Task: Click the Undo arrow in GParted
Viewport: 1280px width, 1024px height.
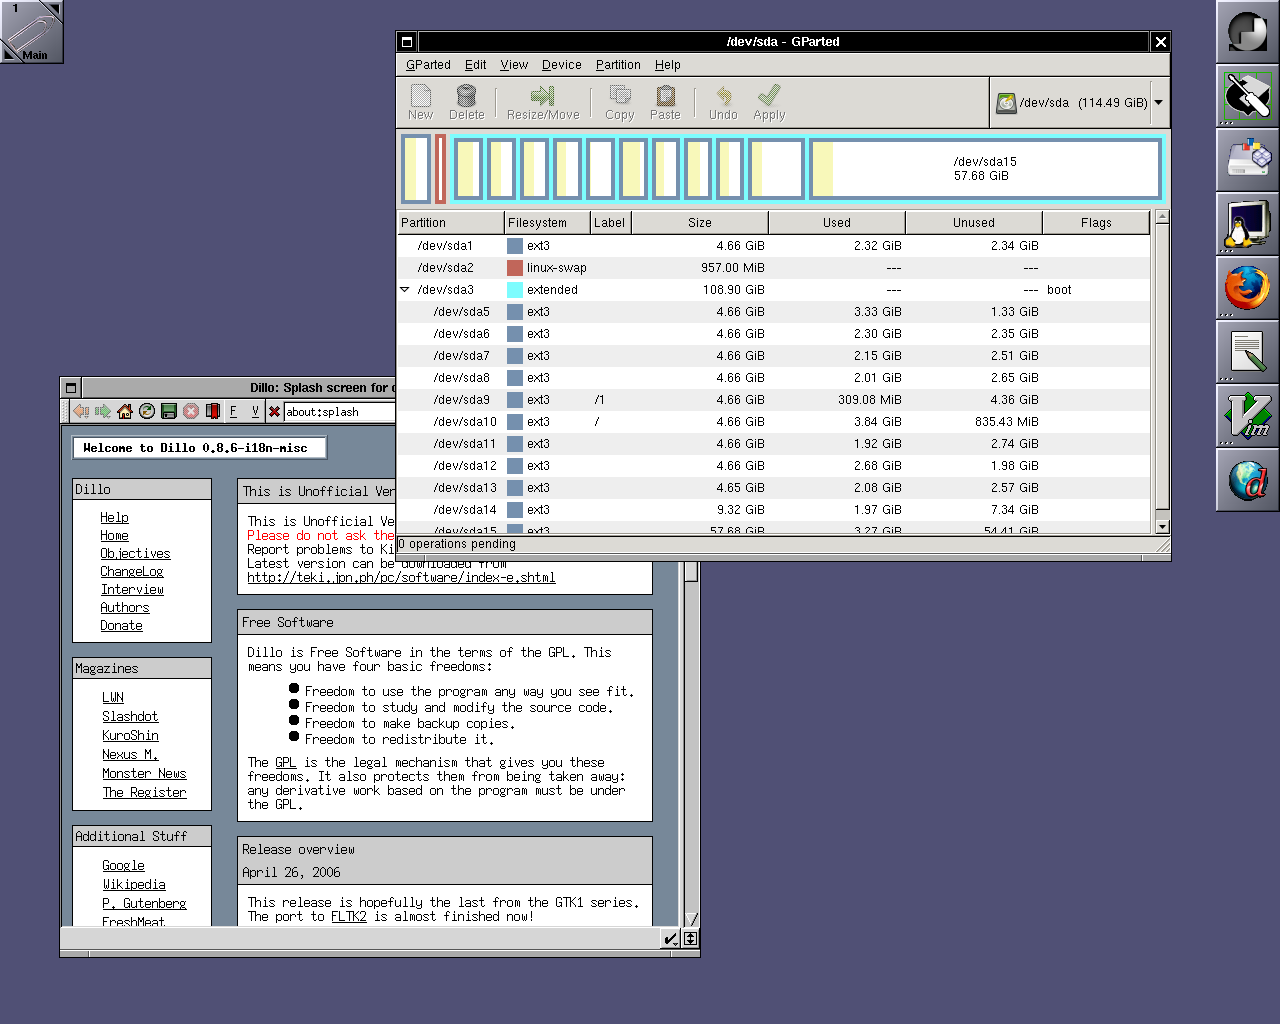Action: tap(723, 96)
